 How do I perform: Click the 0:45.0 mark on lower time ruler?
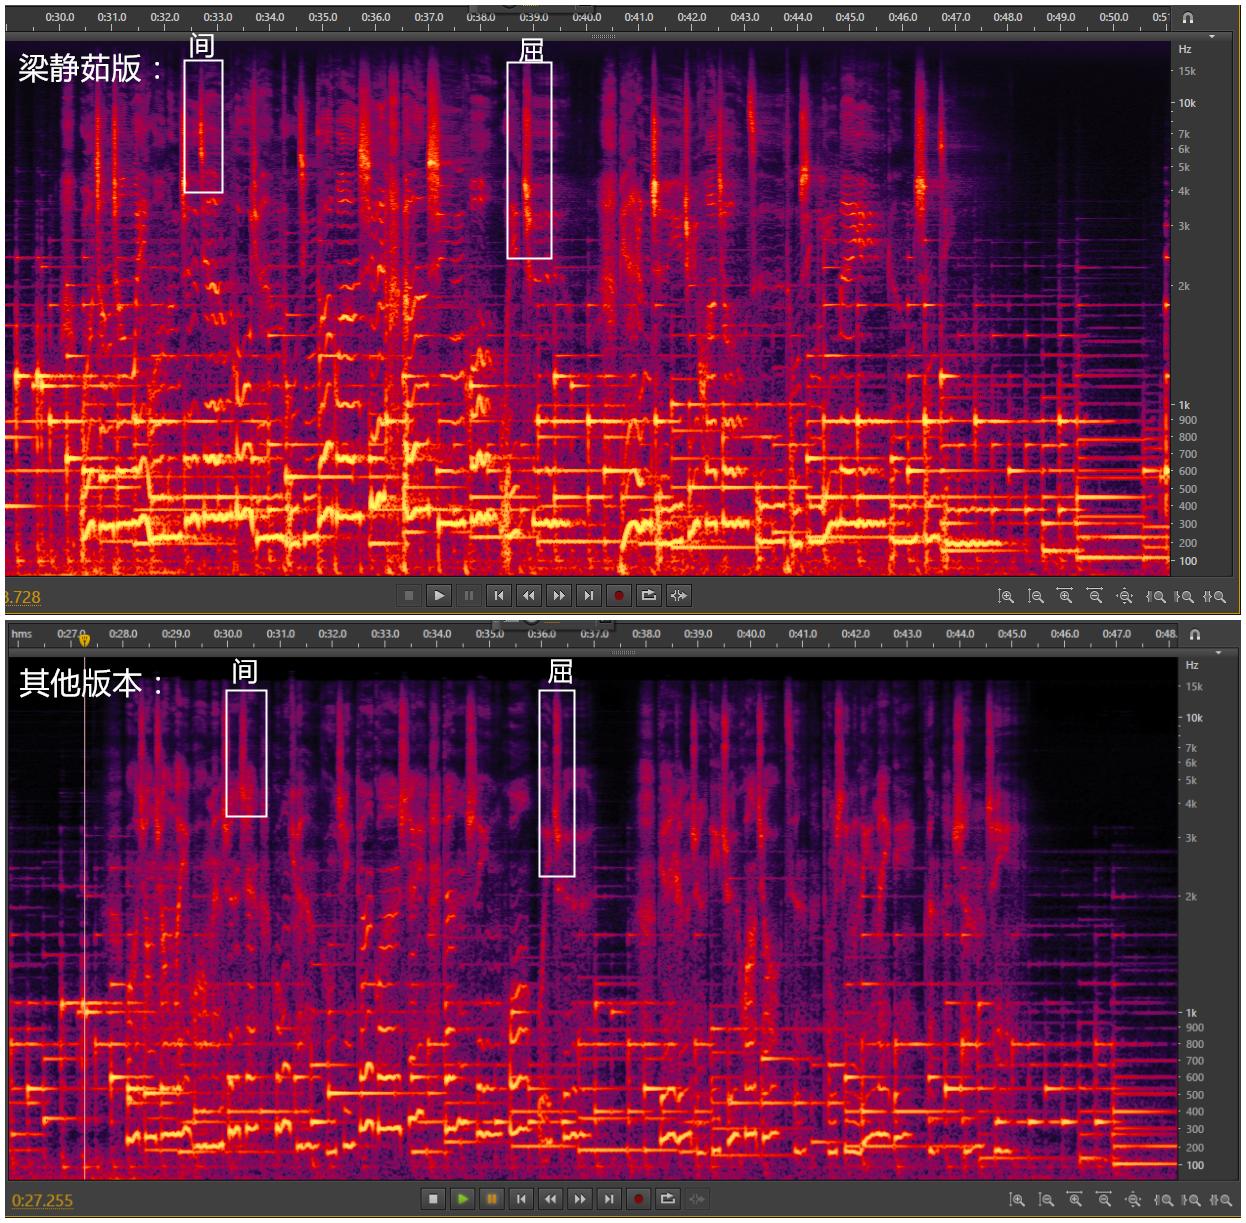coord(1012,634)
